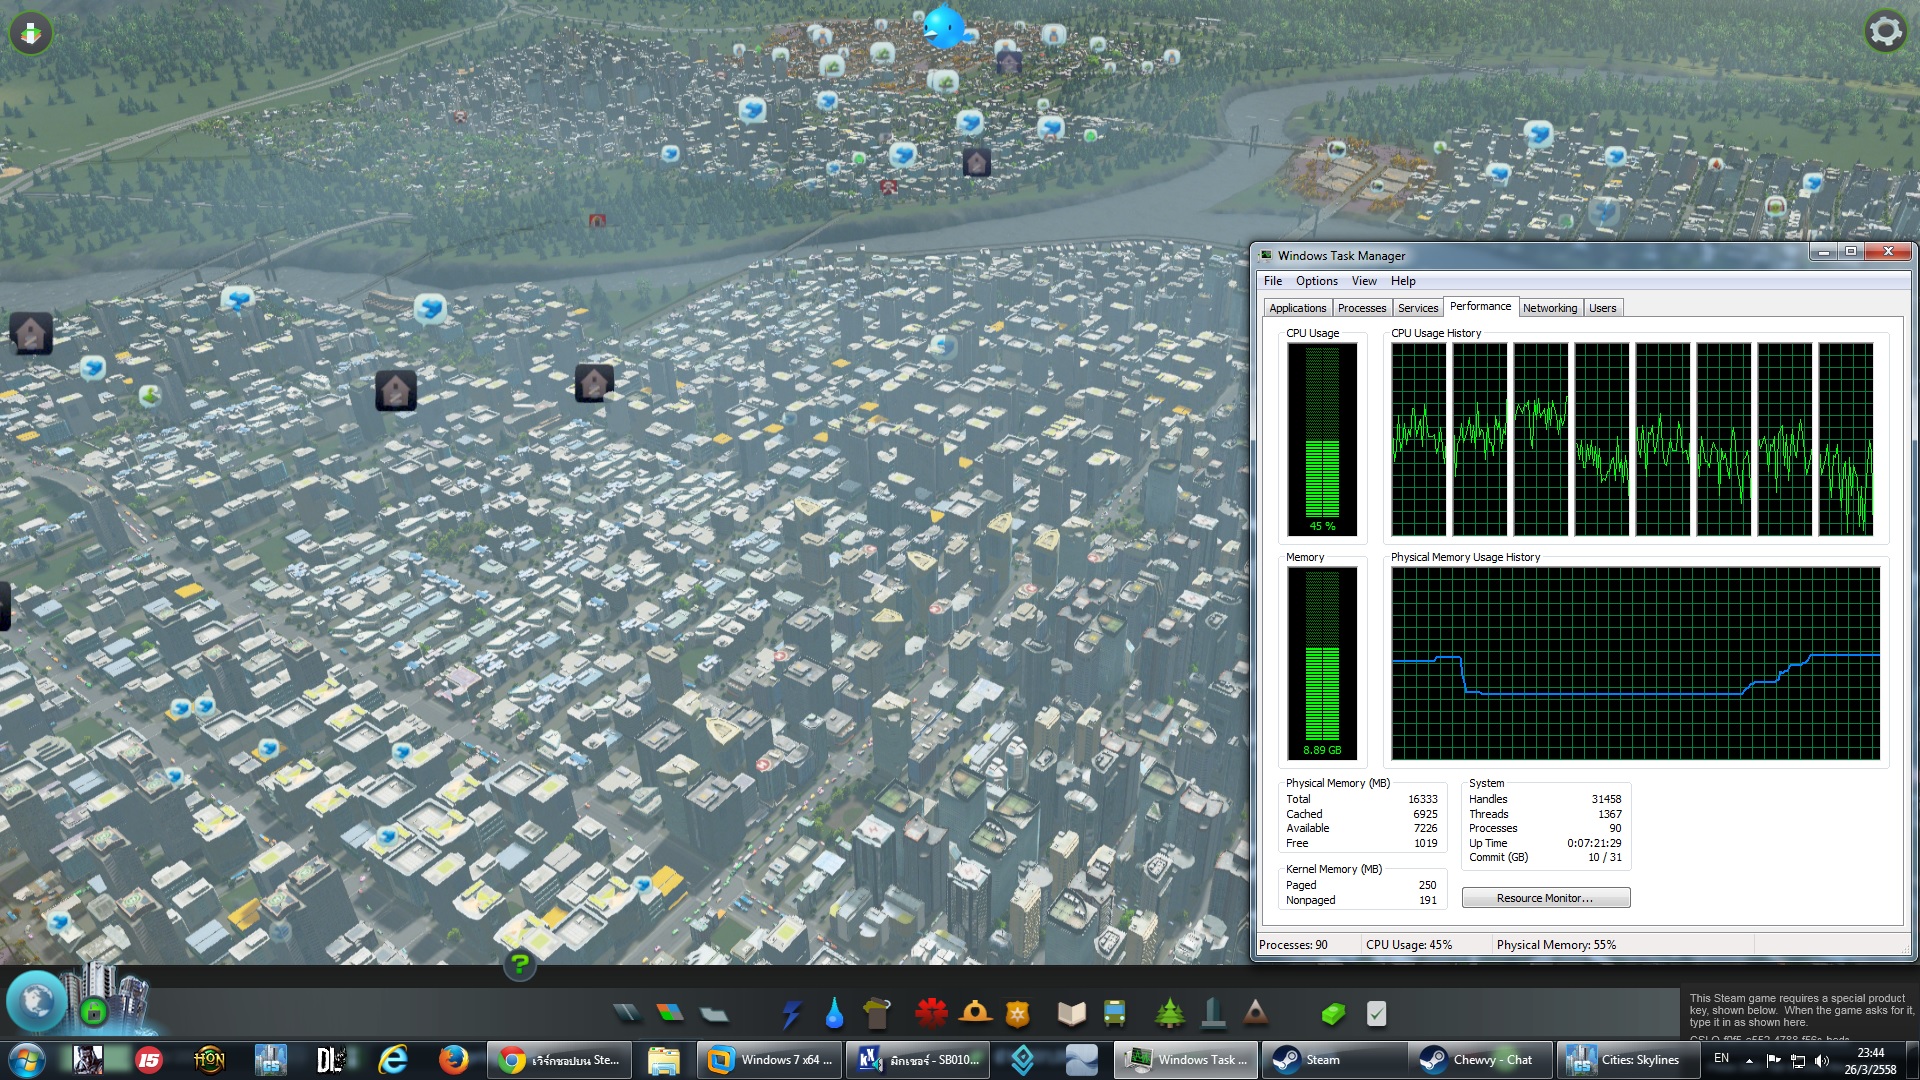
Task: Select the Police badge icon
Action: click(1017, 1014)
